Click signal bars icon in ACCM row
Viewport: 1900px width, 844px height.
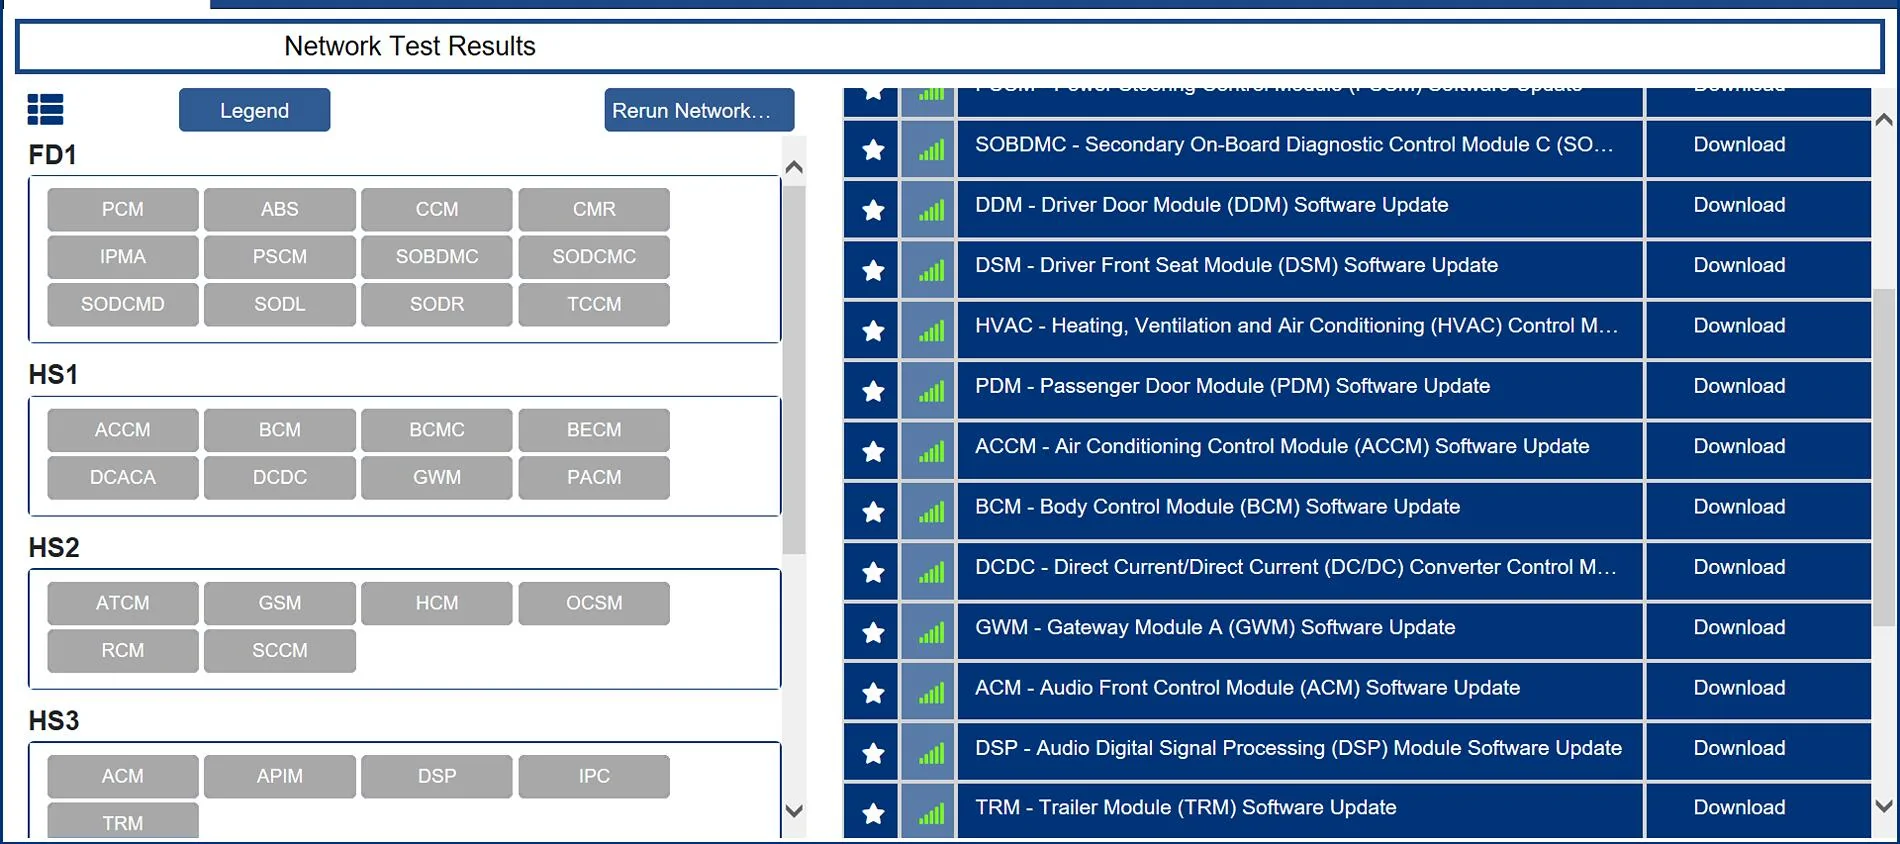tap(931, 451)
